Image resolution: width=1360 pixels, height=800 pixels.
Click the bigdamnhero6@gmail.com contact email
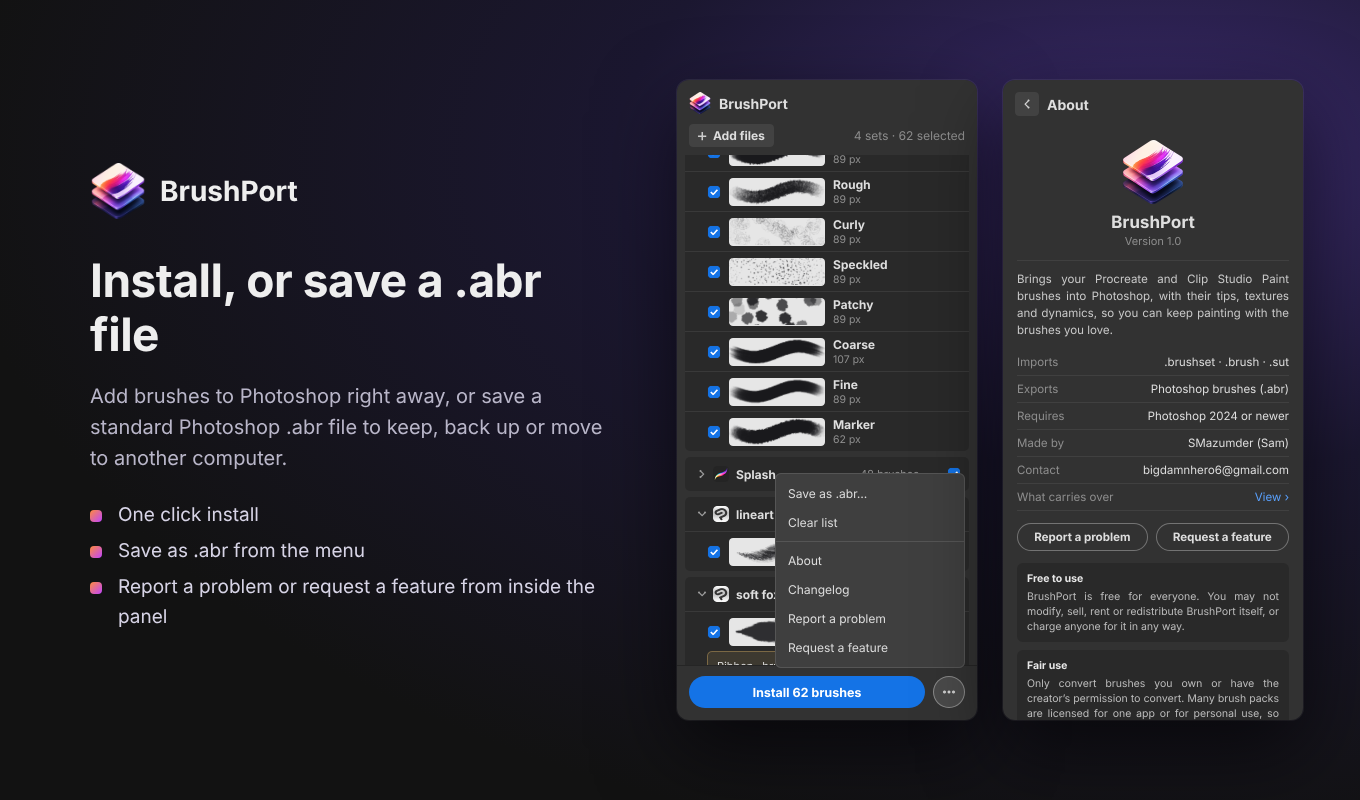click(1216, 470)
